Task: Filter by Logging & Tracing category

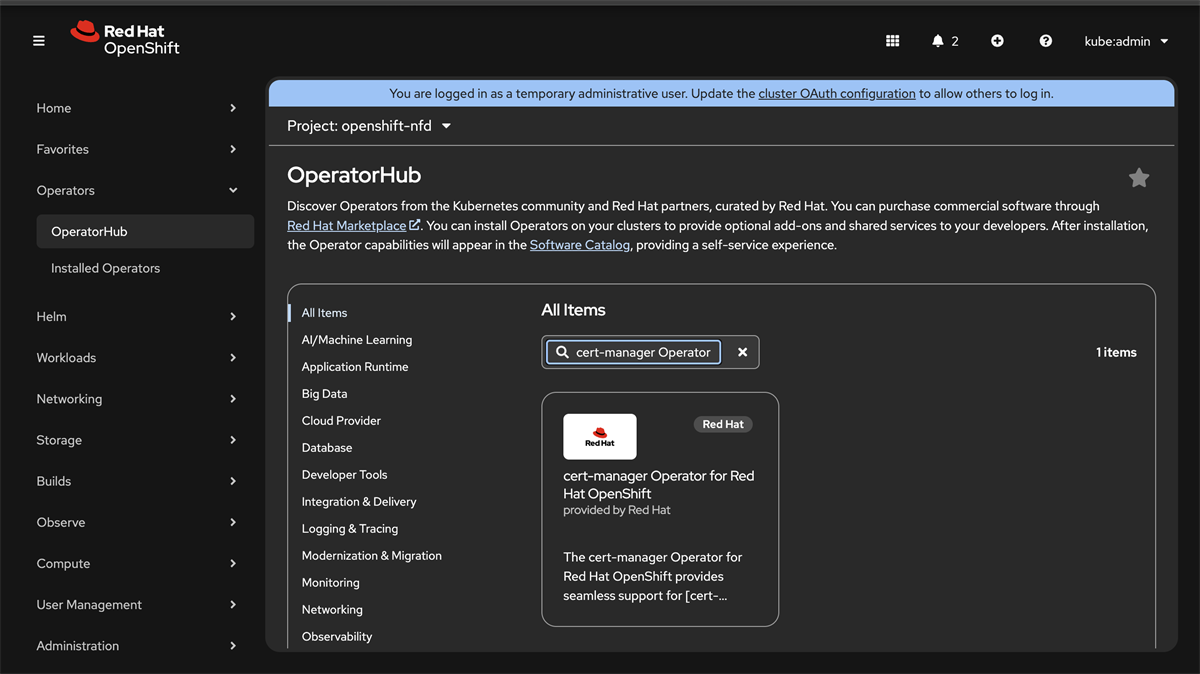Action: [350, 529]
